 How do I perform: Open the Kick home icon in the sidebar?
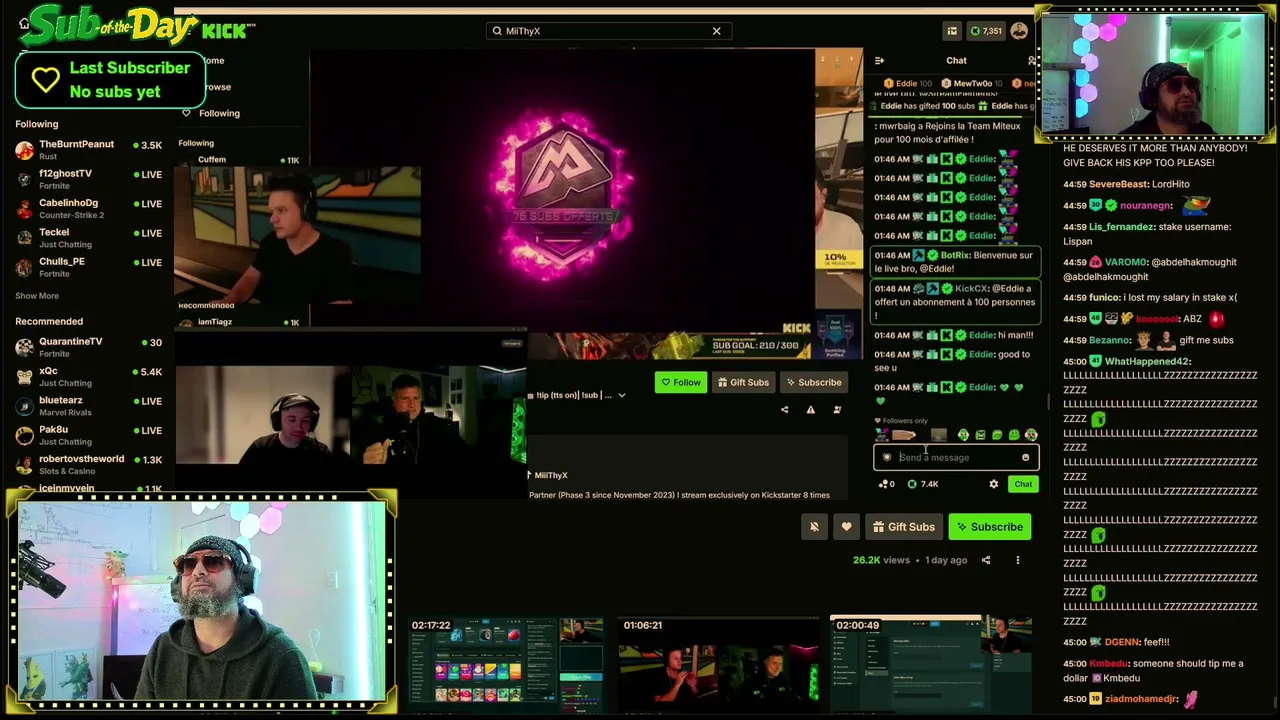click(x=24, y=23)
